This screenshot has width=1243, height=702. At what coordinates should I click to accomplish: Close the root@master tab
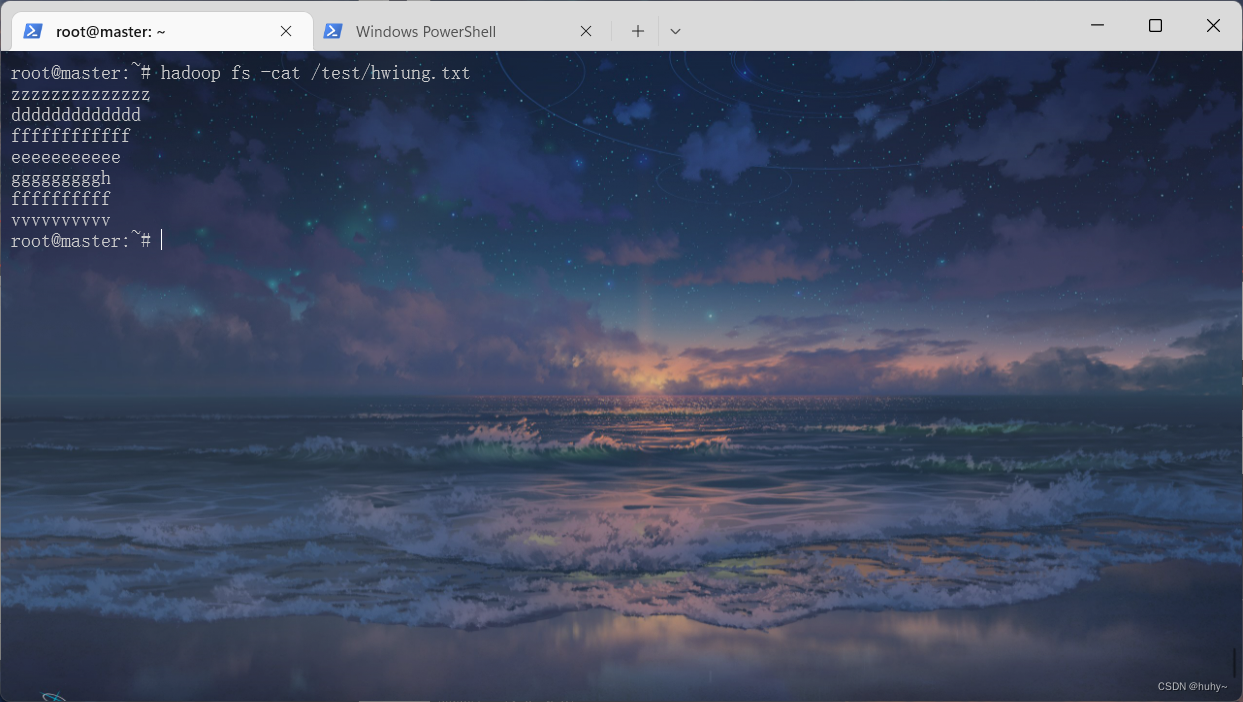coord(286,31)
